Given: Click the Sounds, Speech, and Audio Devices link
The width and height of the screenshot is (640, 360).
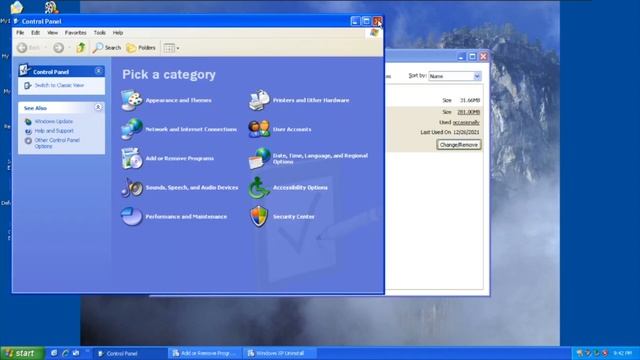Looking at the screenshot, I should point(192,187).
